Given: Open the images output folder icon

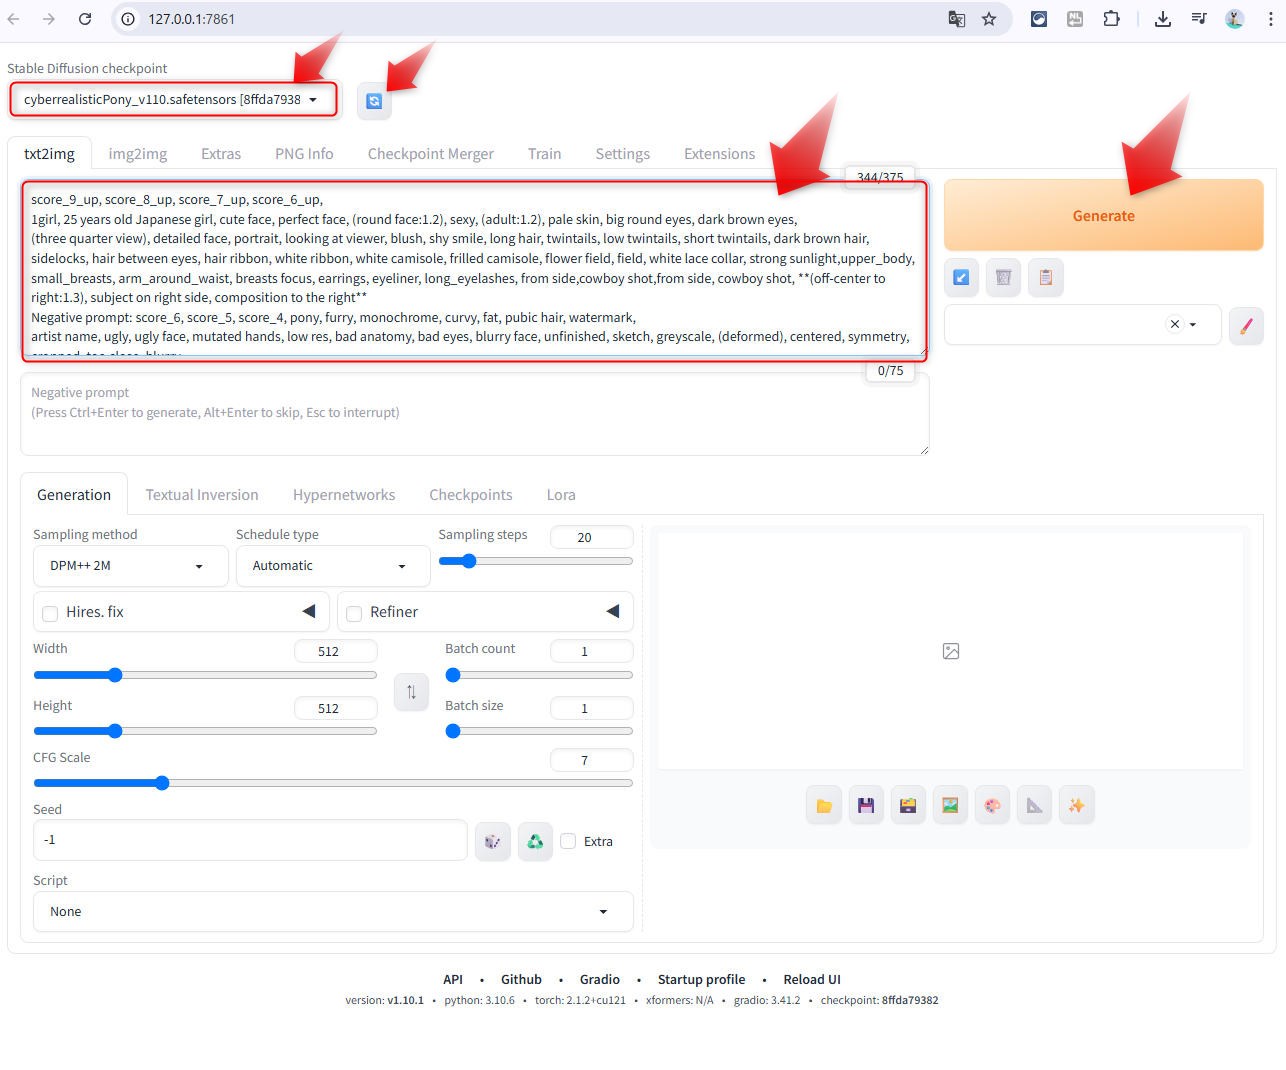Looking at the screenshot, I should 824,805.
